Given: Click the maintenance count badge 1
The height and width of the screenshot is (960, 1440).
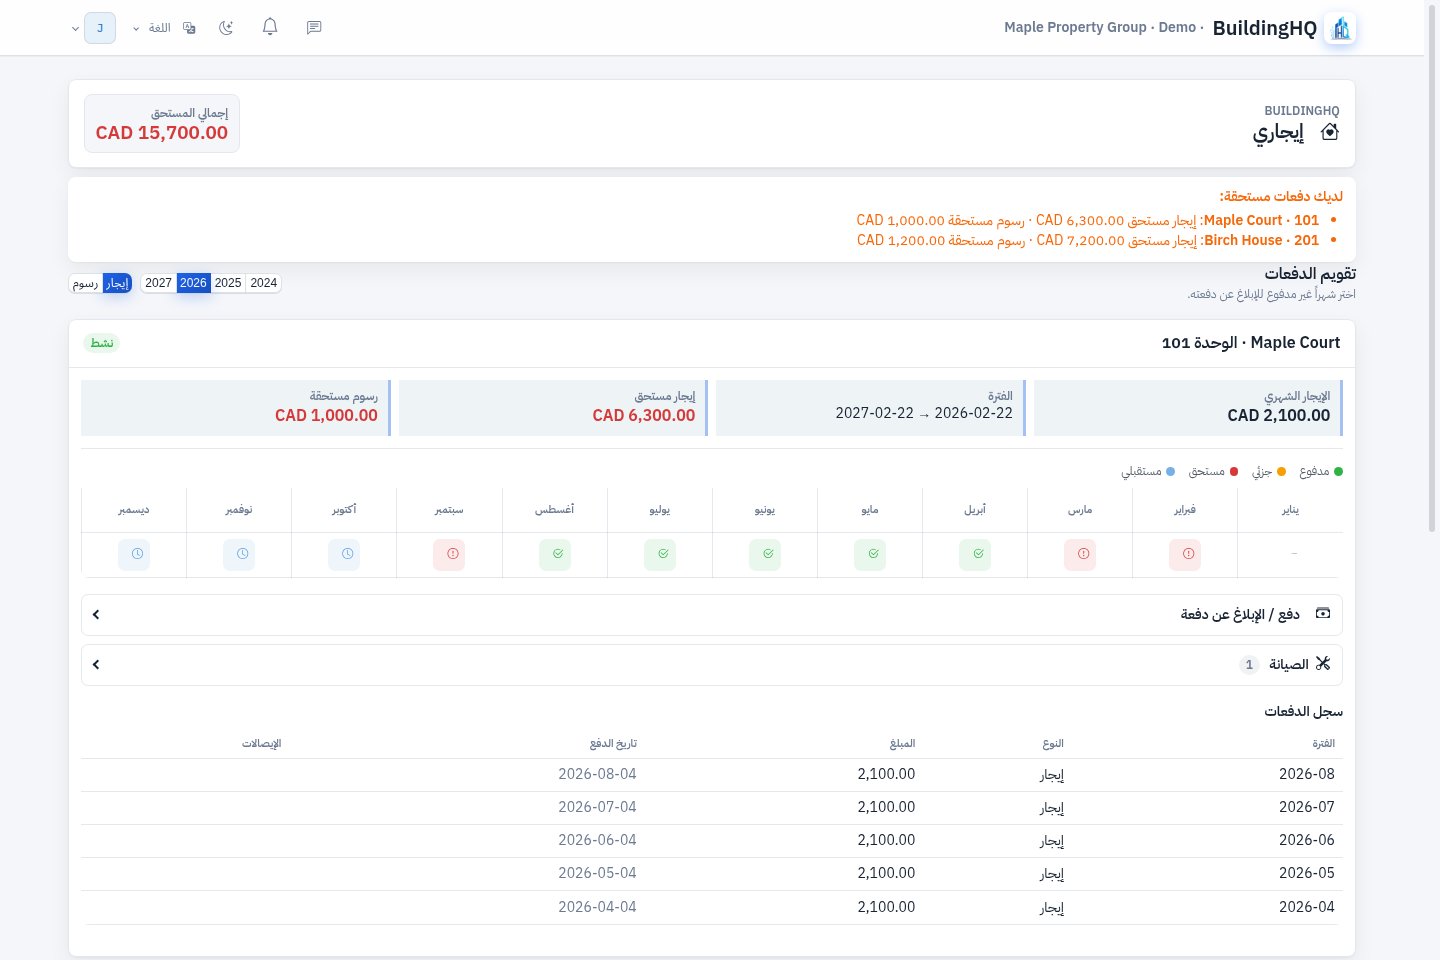Looking at the screenshot, I should [x=1249, y=665].
